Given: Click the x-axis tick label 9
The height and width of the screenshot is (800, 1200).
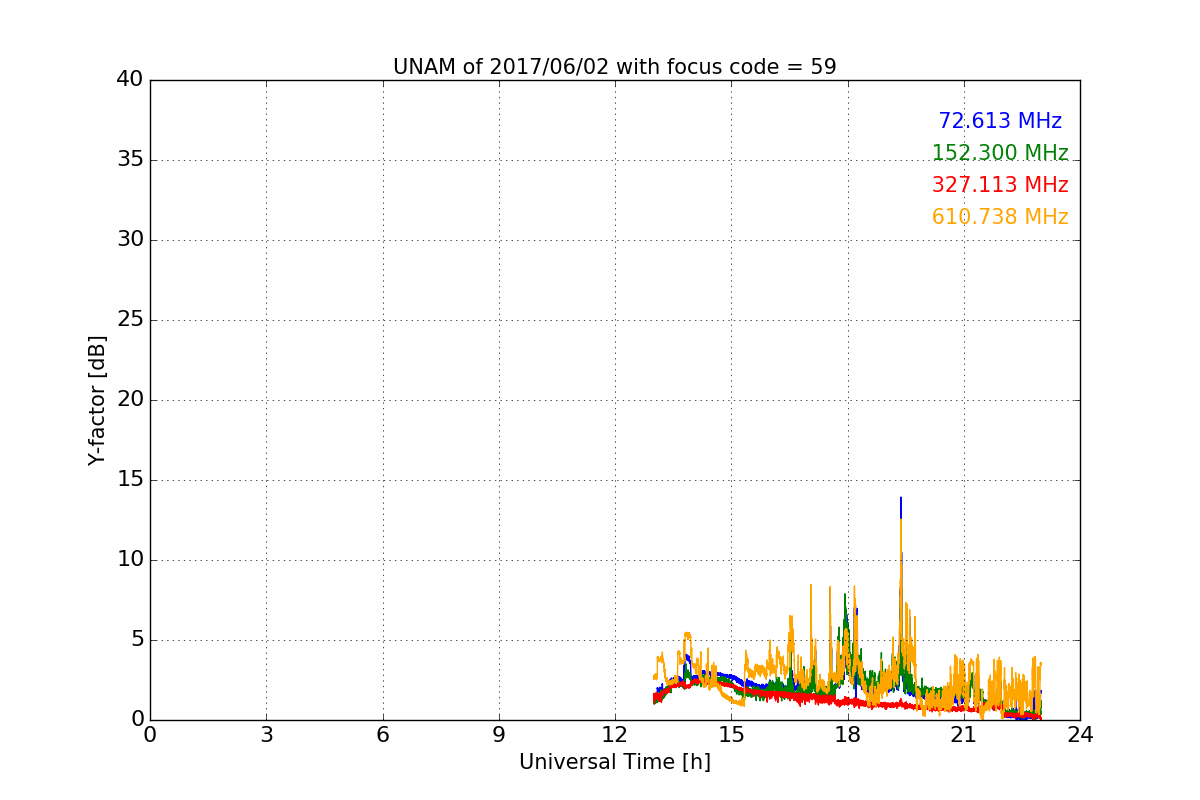Looking at the screenshot, I should coord(499,735).
